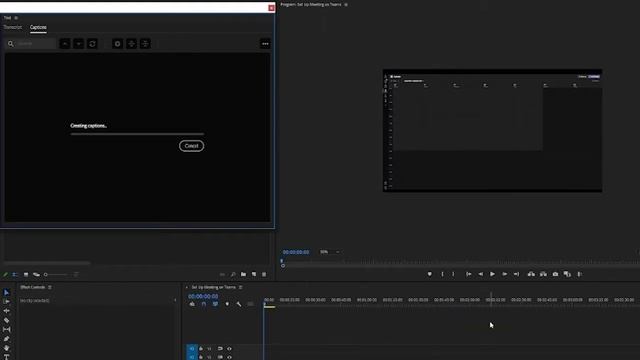Image resolution: width=640 pixels, height=360 pixels.
Task: Cancel the caption creation
Action: (191, 146)
